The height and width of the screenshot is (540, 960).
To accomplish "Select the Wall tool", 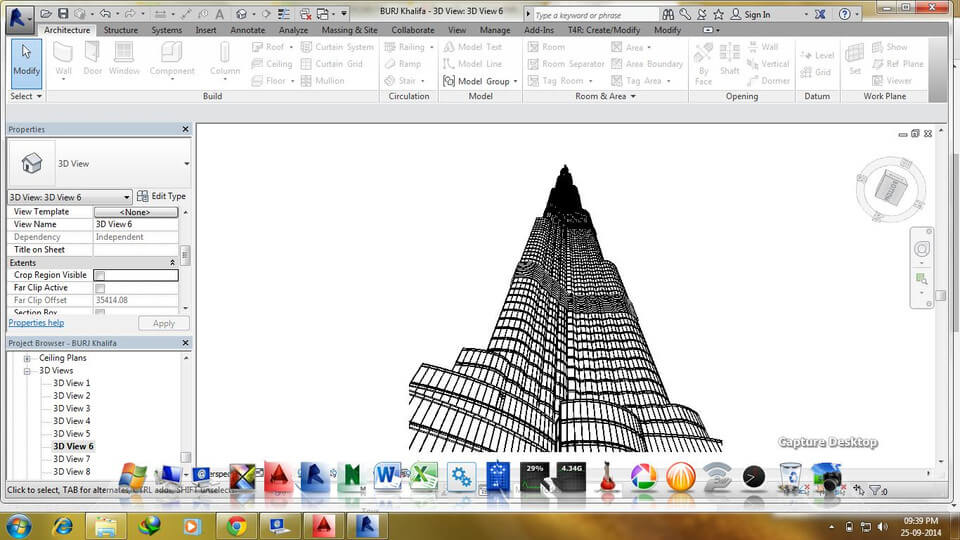I will (x=63, y=61).
